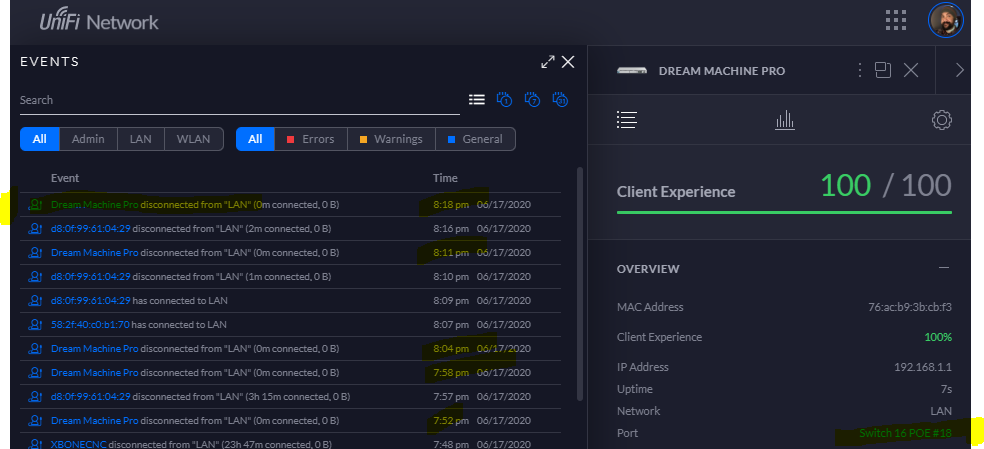The image size is (984, 449).
Task: Close the Dream Machine Pro panel
Action: pos(911,70)
